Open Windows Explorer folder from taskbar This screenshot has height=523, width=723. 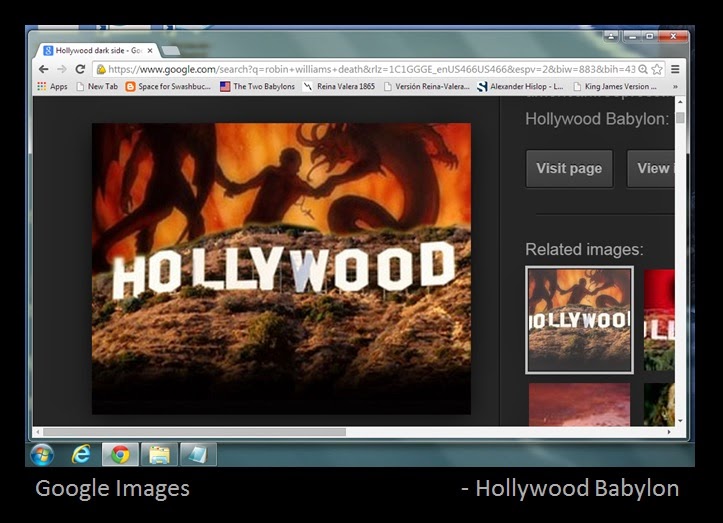click(159, 455)
